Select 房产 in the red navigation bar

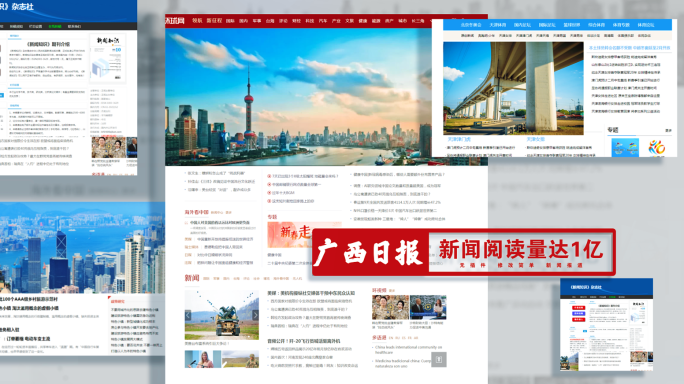pyautogui.click(x=389, y=21)
